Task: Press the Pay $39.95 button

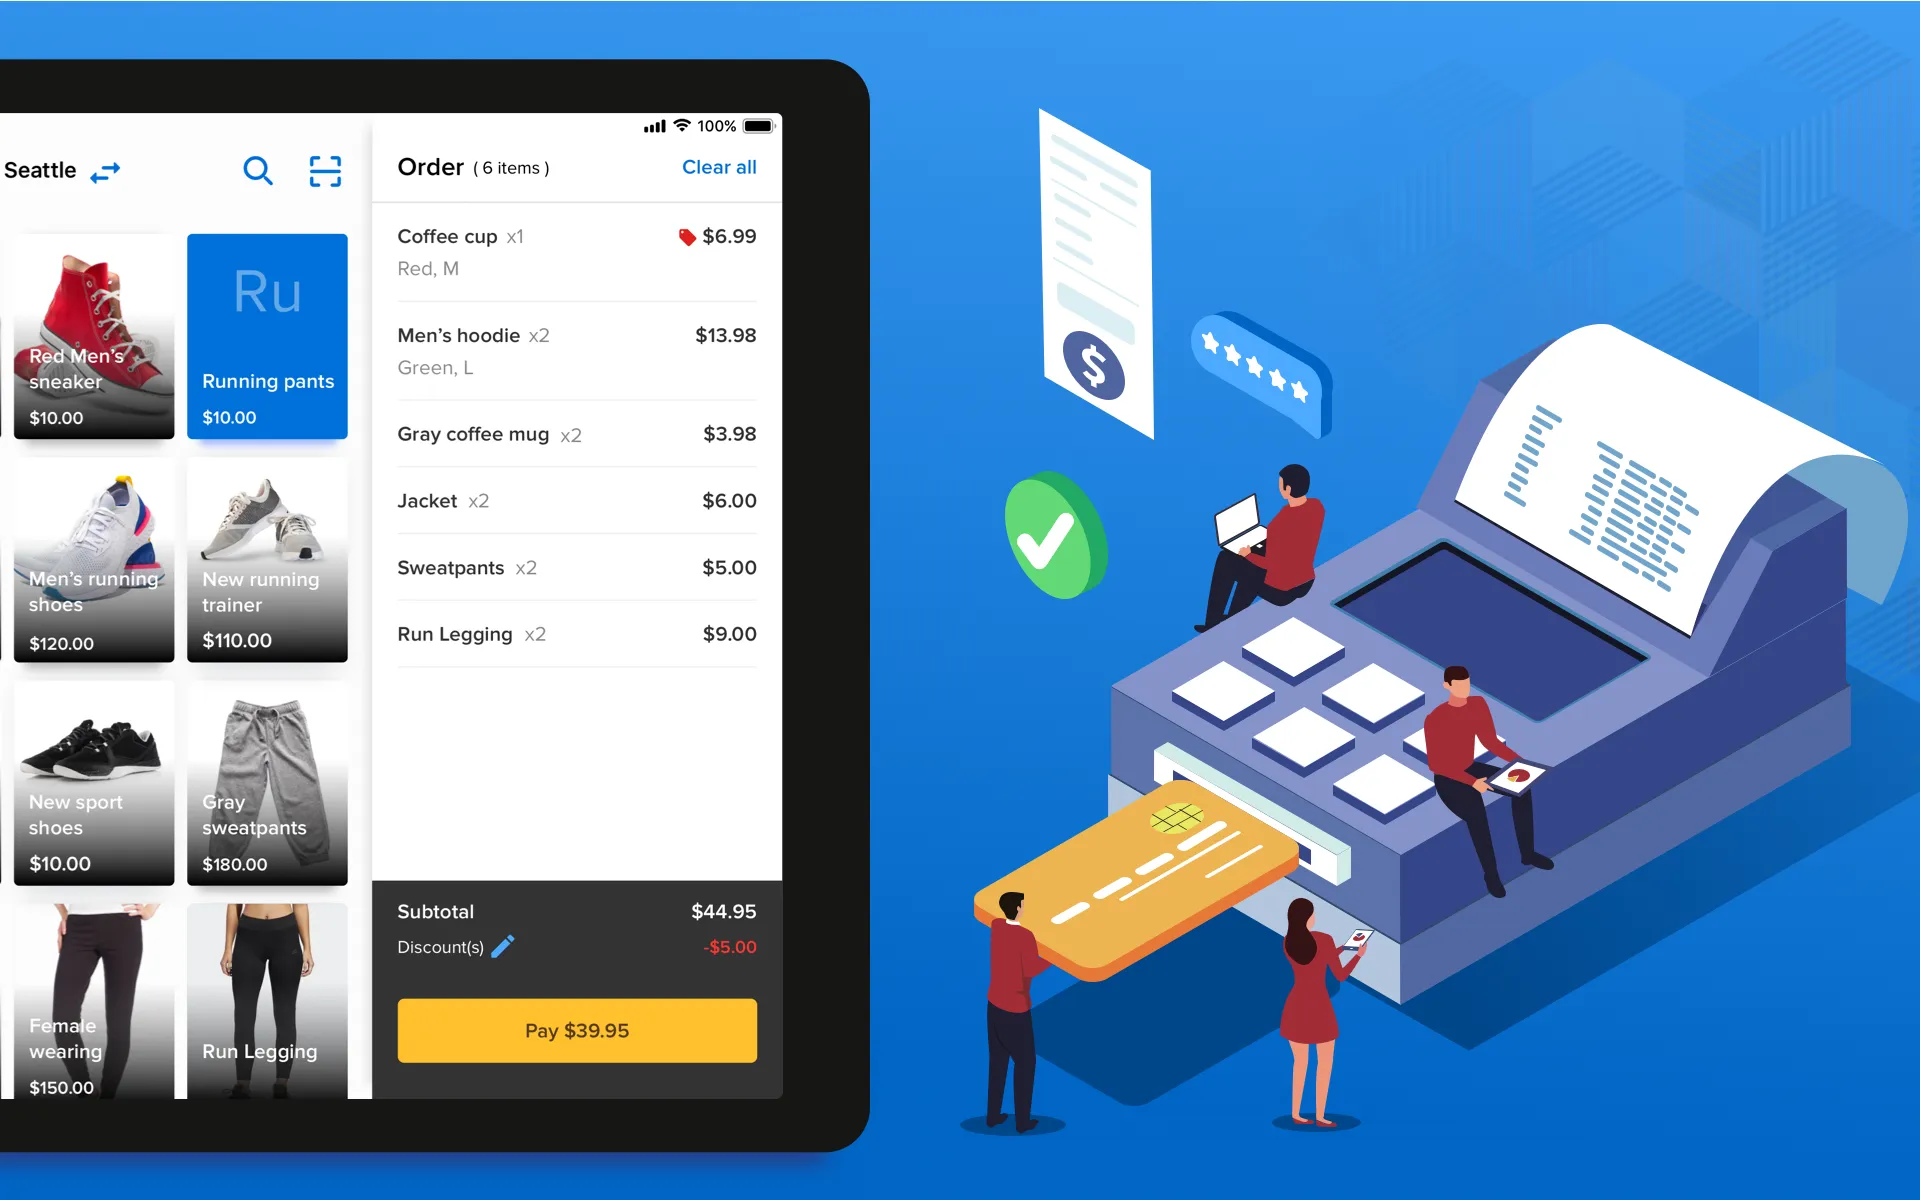Action: 578,1030
